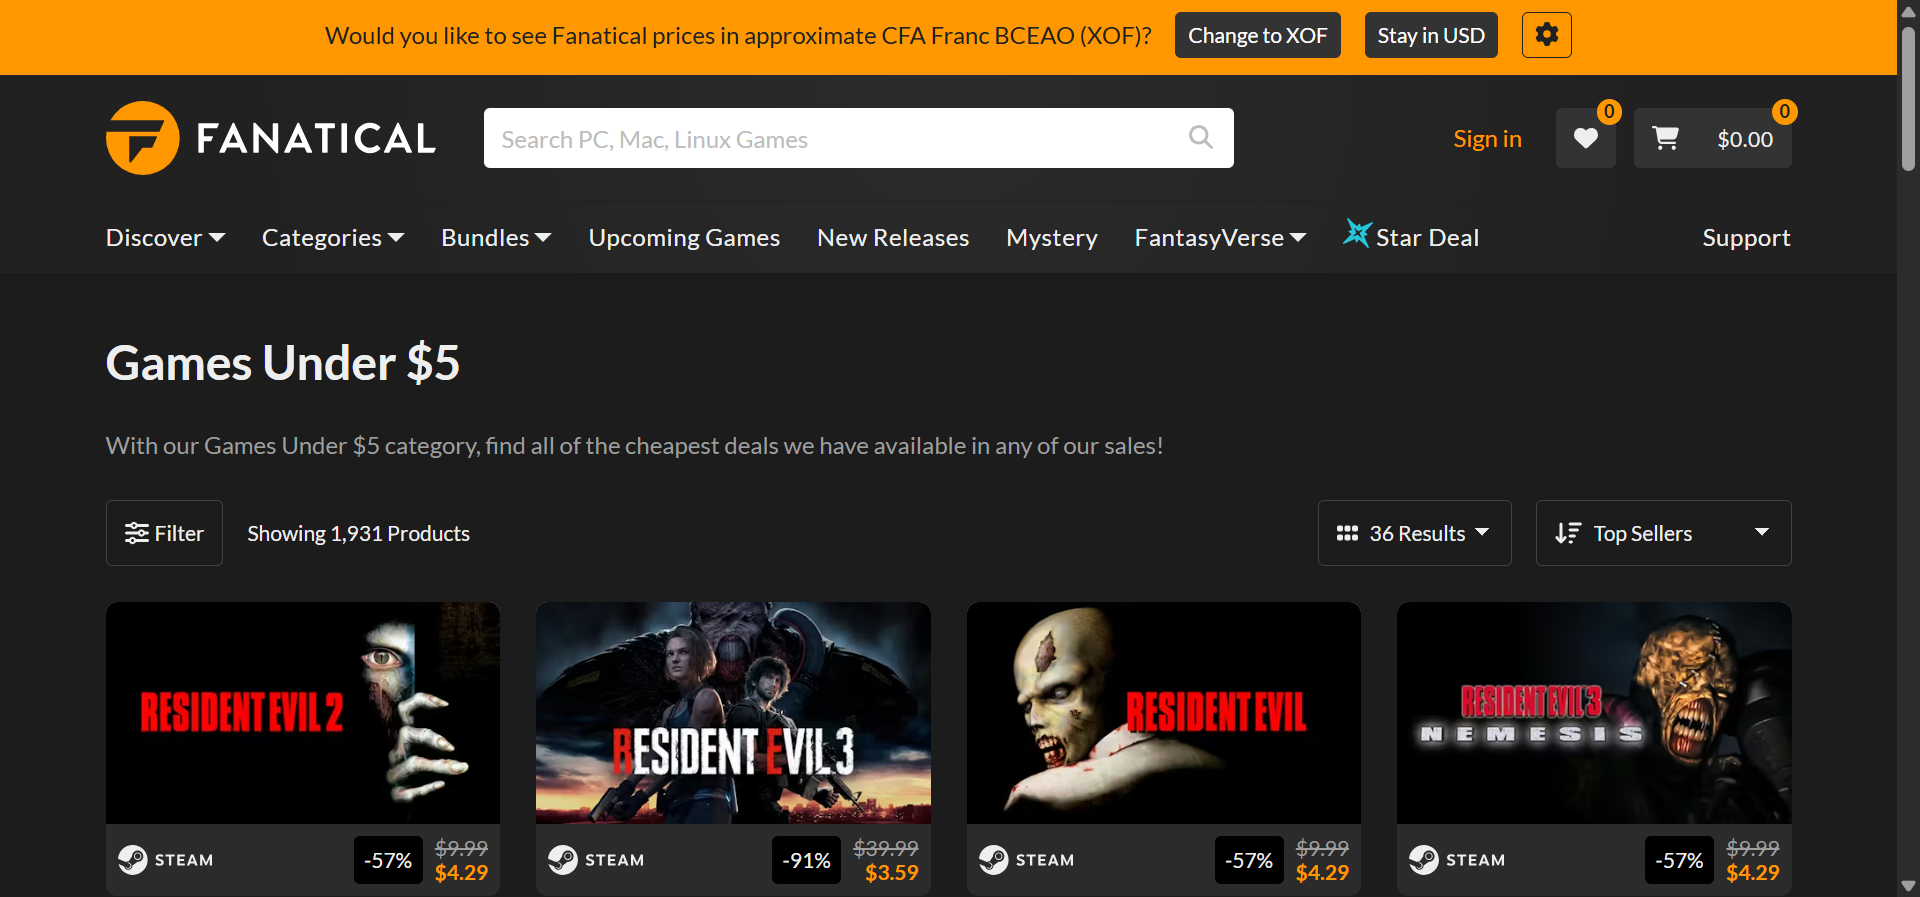Screen dimensions: 1920x897
Task: Open the Mystery page
Action: [1052, 238]
